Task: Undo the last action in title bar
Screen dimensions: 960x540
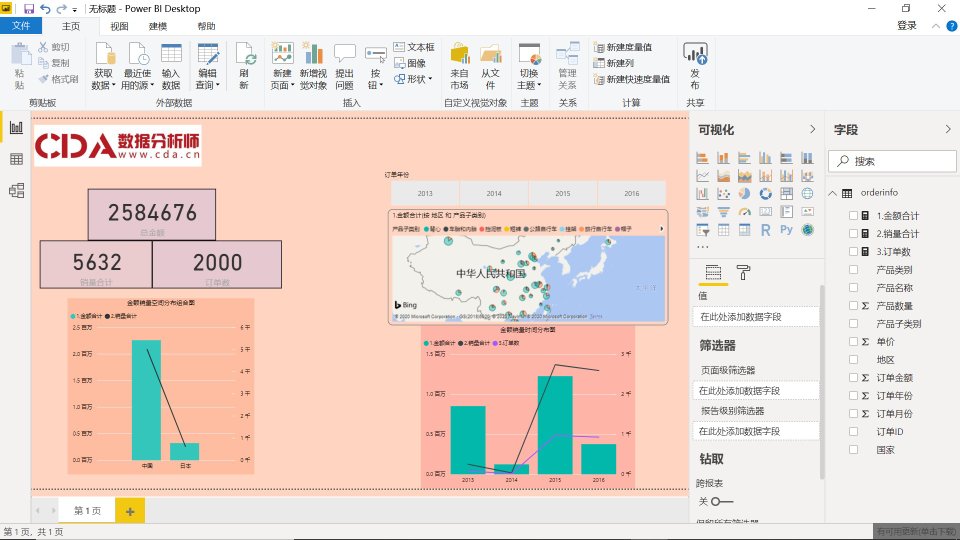Action: 45,9
